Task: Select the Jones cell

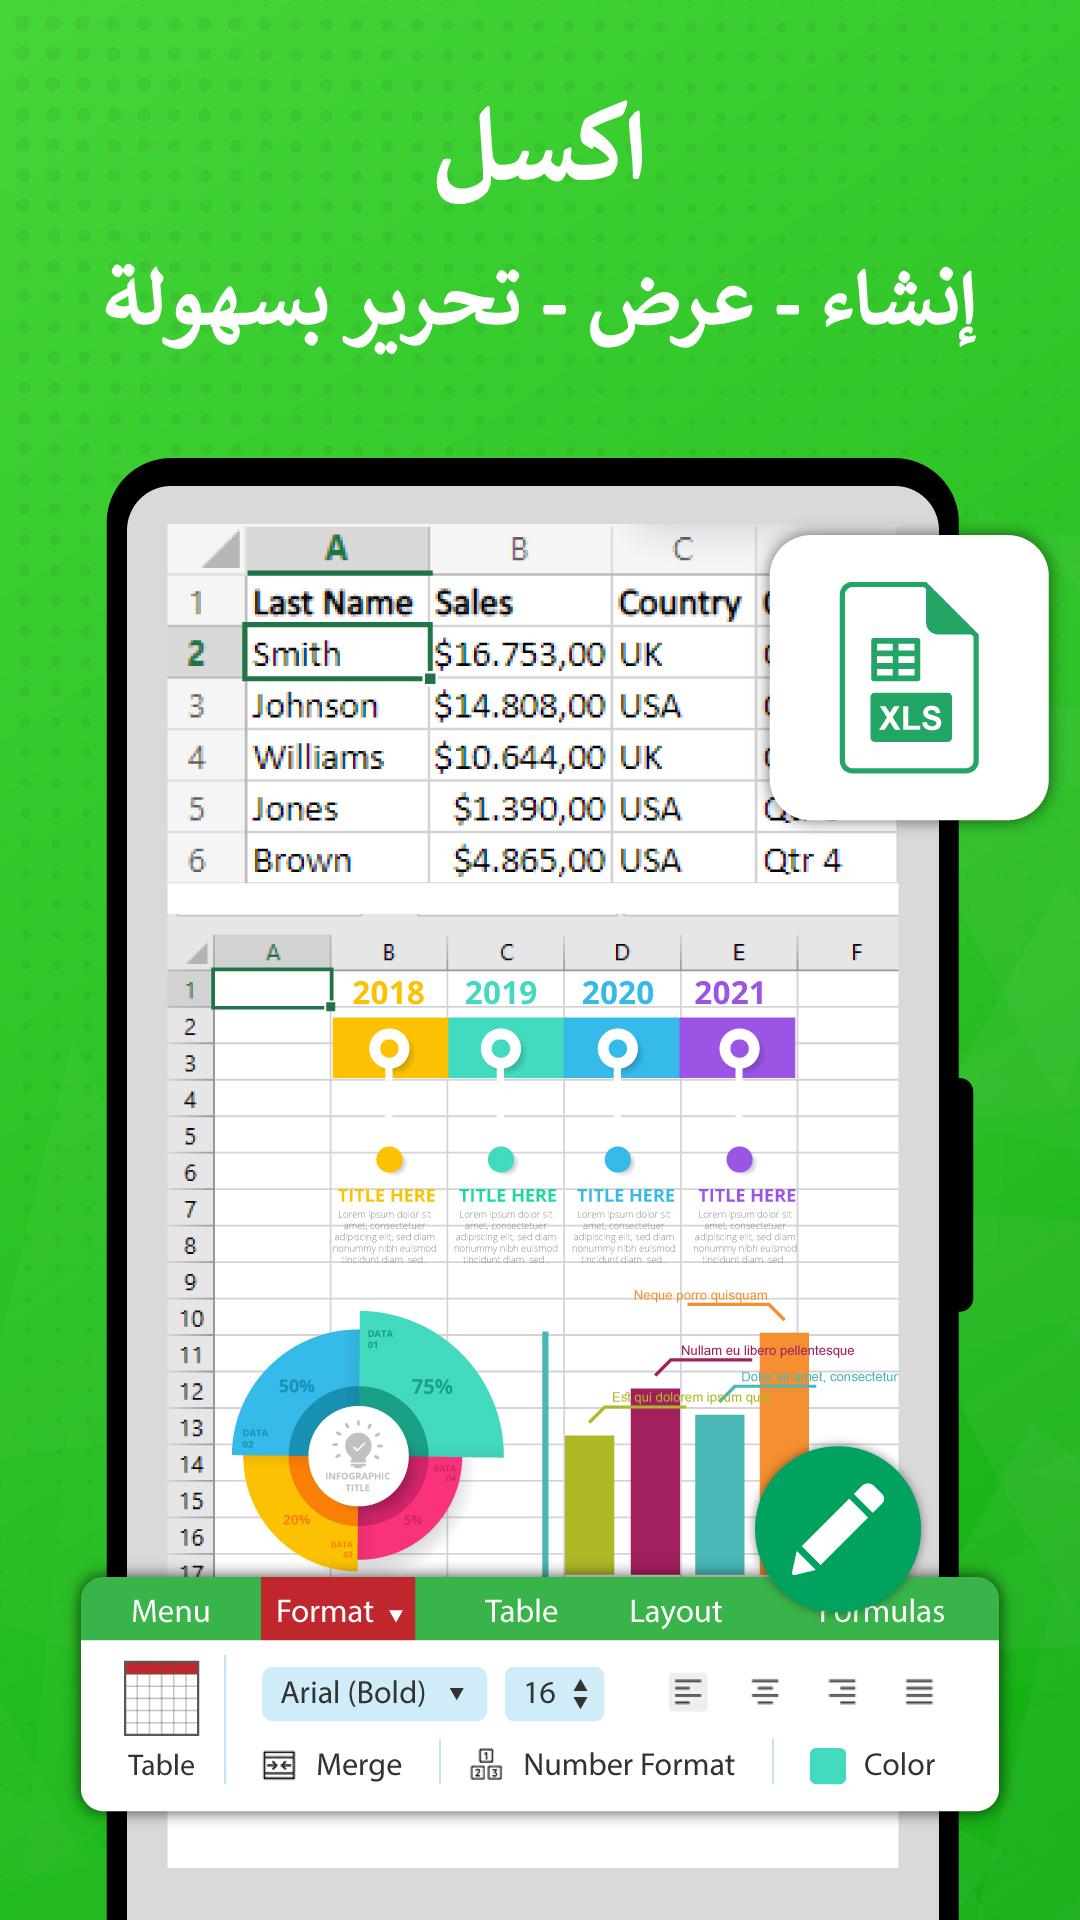Action: [x=337, y=809]
